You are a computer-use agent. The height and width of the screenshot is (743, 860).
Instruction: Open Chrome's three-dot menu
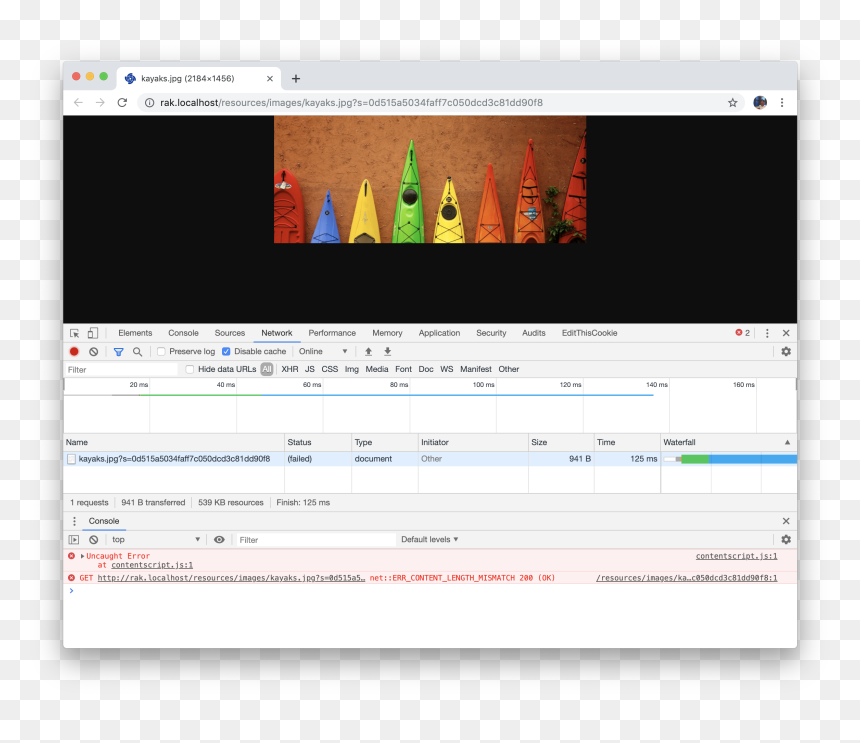point(782,103)
